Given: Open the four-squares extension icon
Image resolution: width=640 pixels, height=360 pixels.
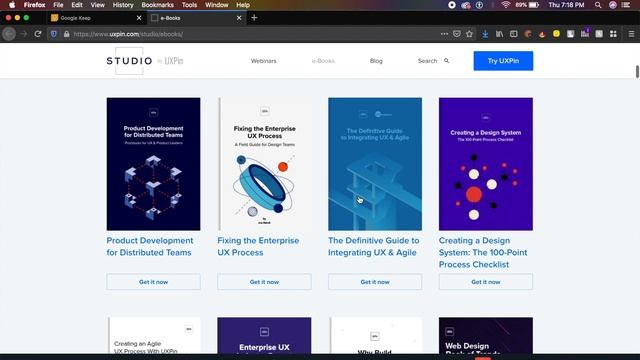Looking at the screenshot, I should click(x=613, y=34).
